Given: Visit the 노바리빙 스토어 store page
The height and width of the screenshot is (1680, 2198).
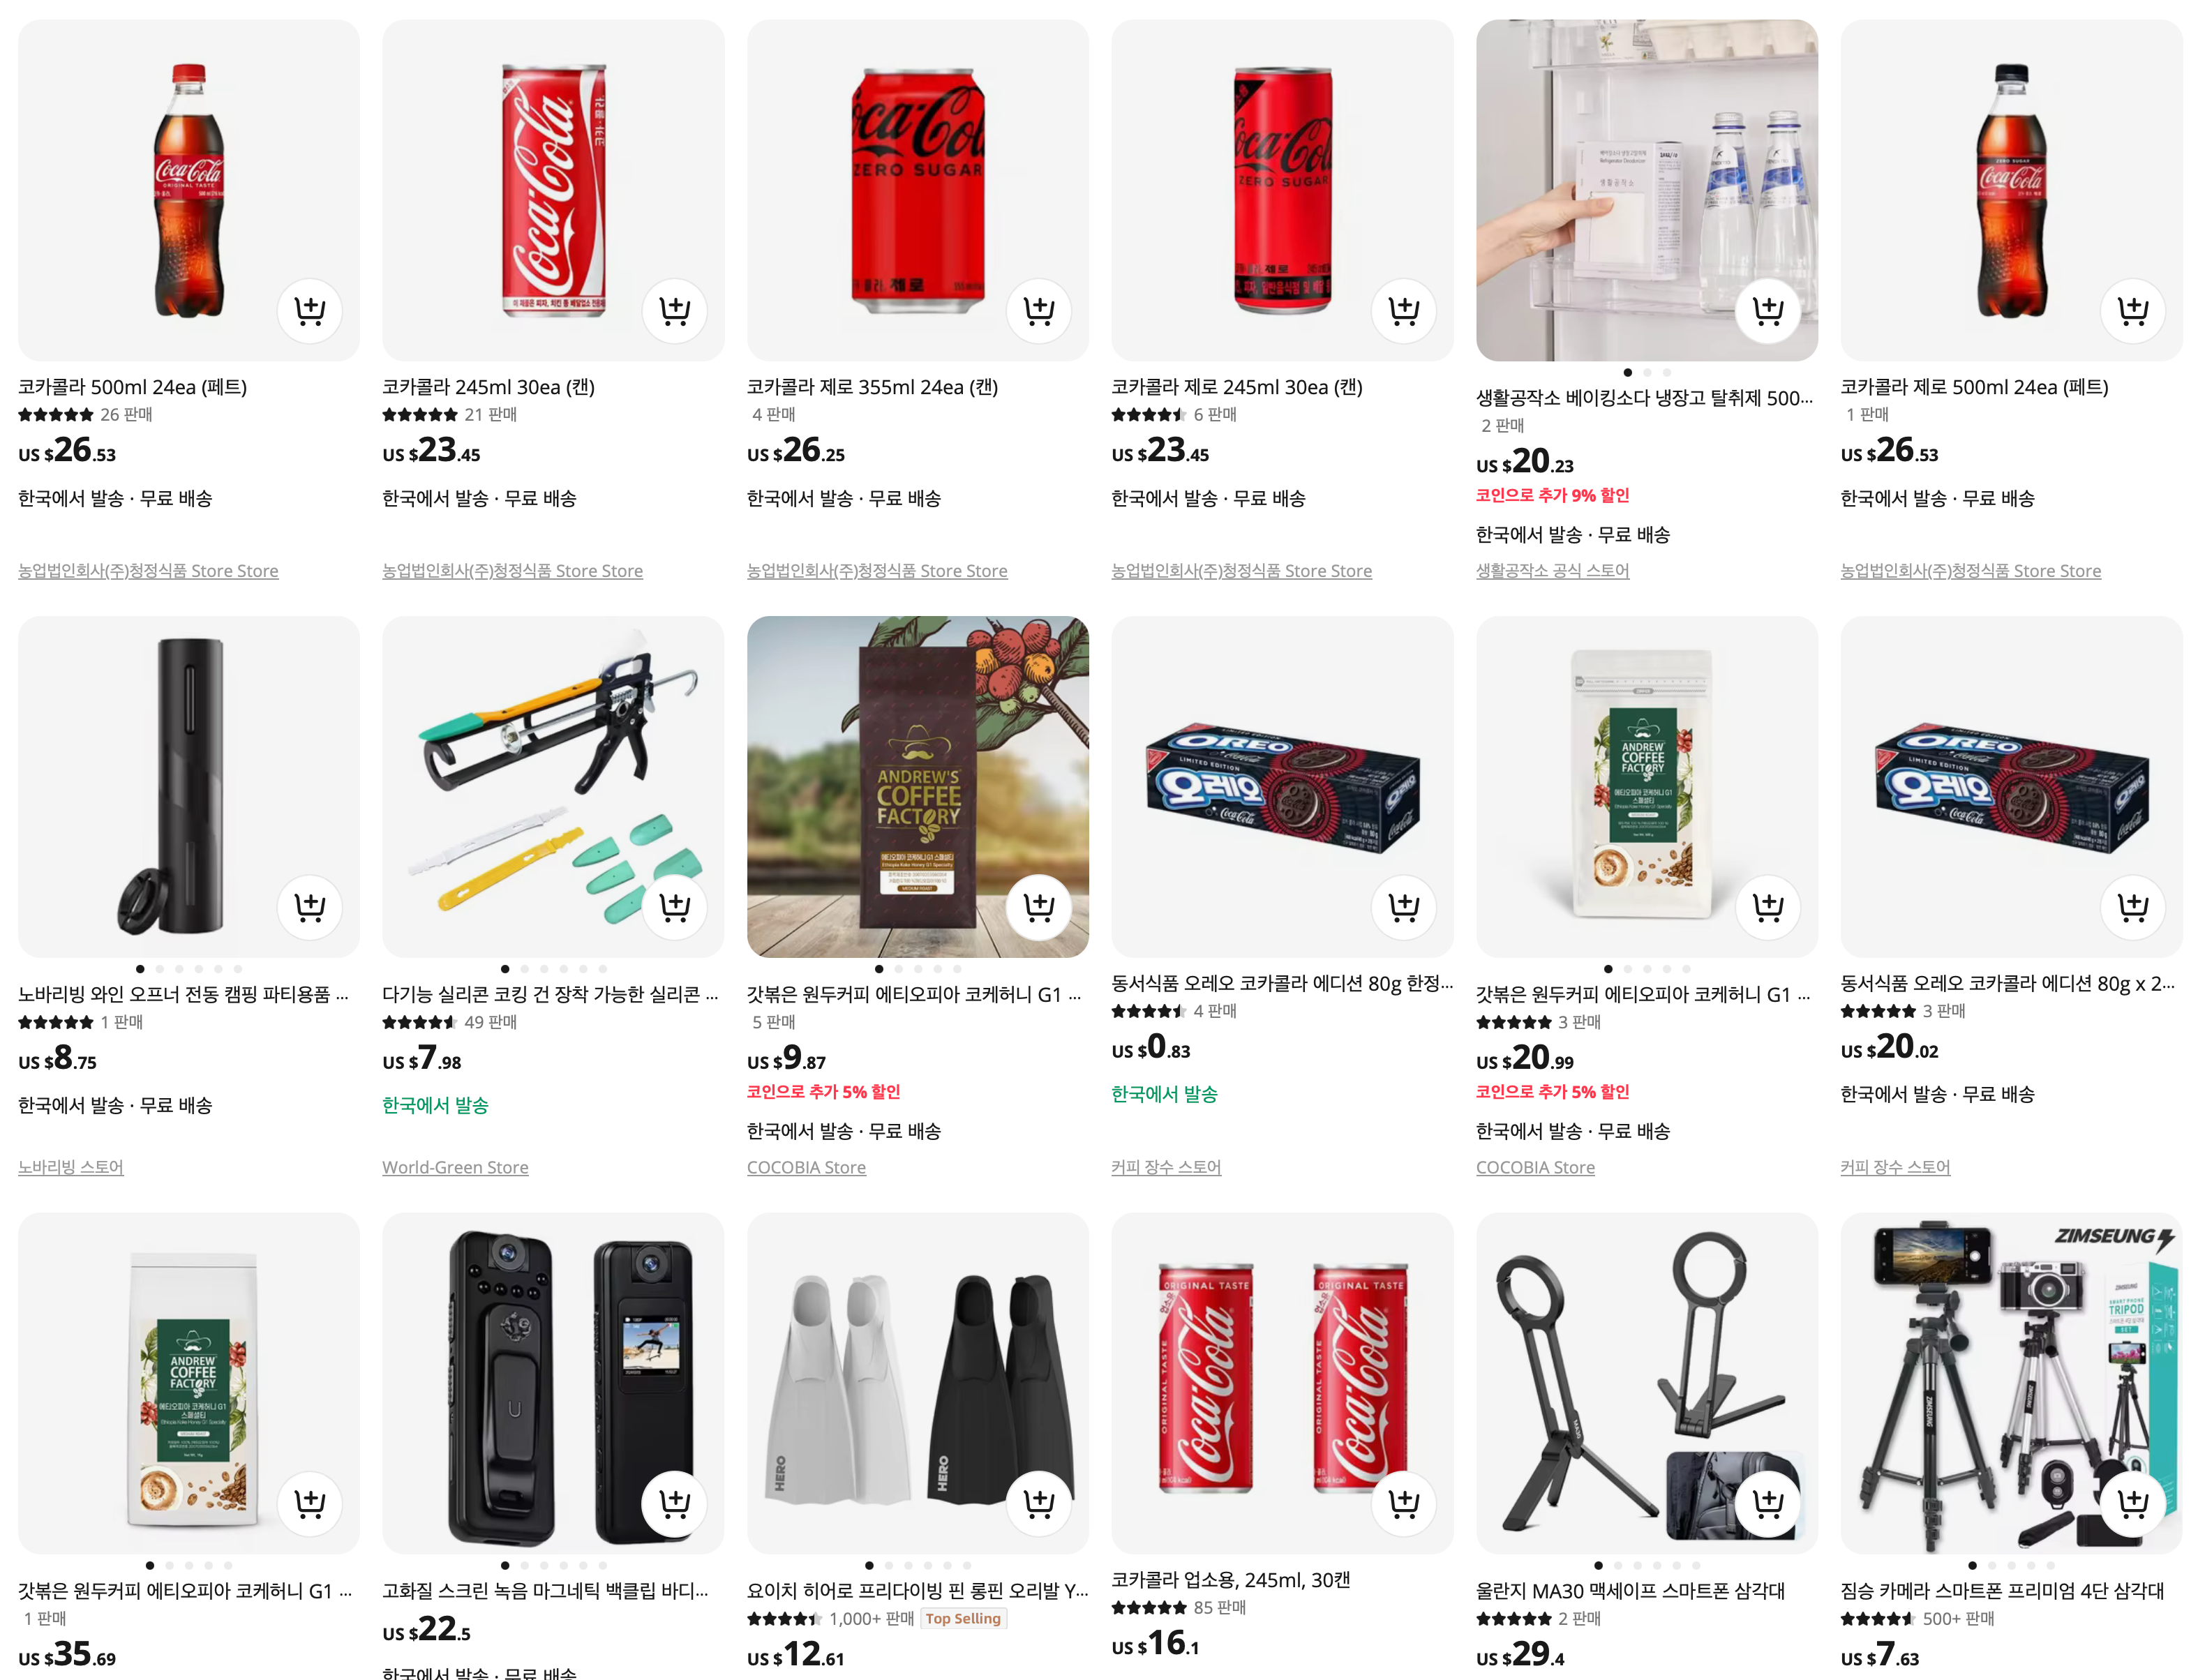Looking at the screenshot, I should 71,1167.
